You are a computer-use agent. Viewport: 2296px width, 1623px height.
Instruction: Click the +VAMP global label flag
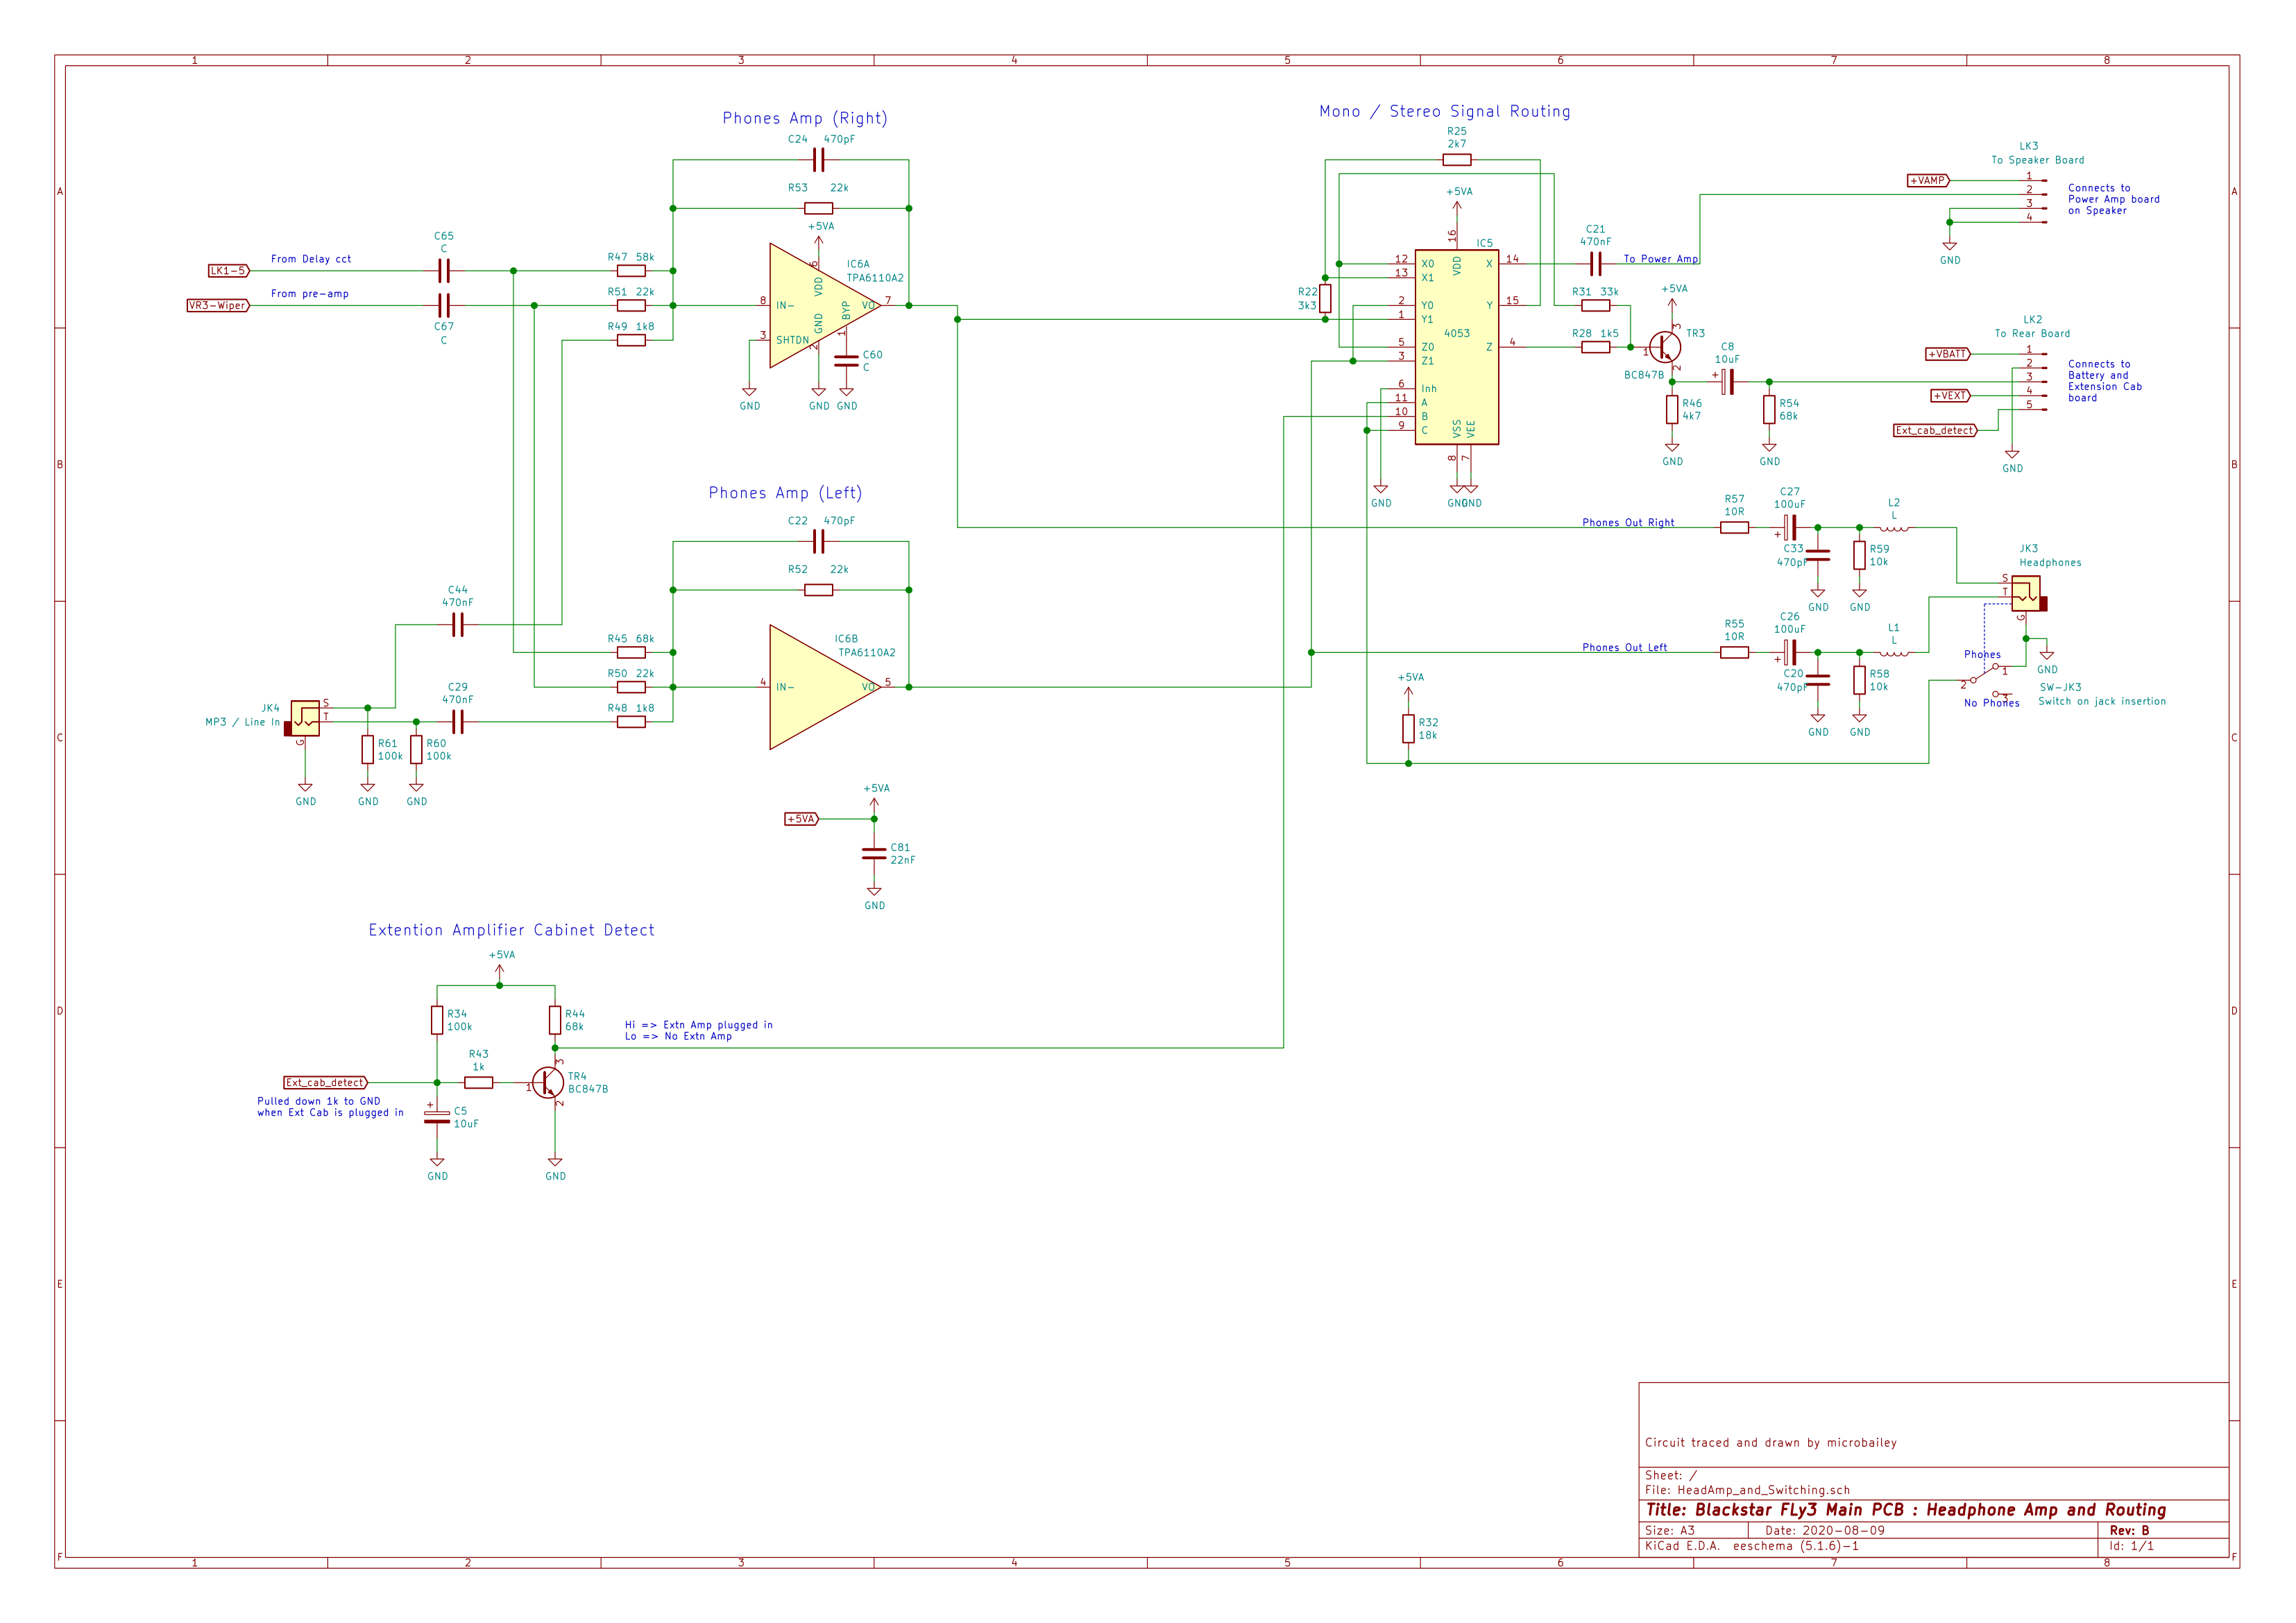[x=1927, y=181]
